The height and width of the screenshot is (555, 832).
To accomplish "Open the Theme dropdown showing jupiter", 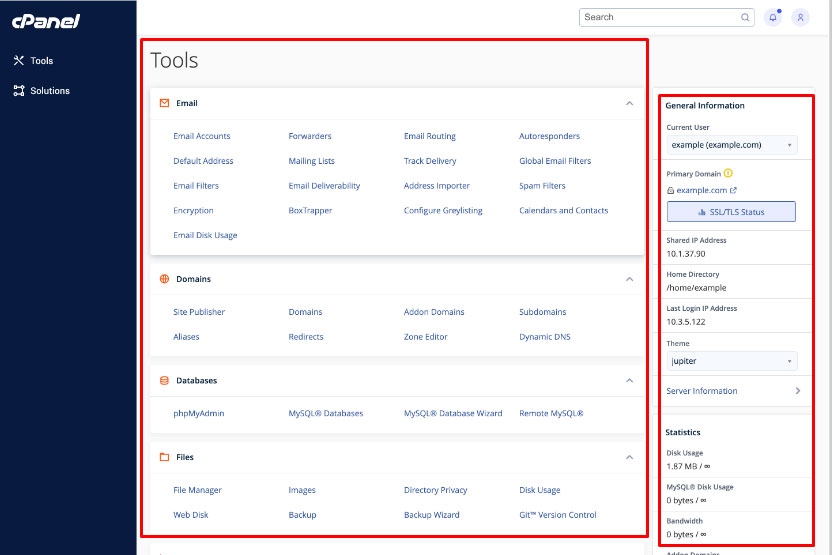I will click(732, 361).
